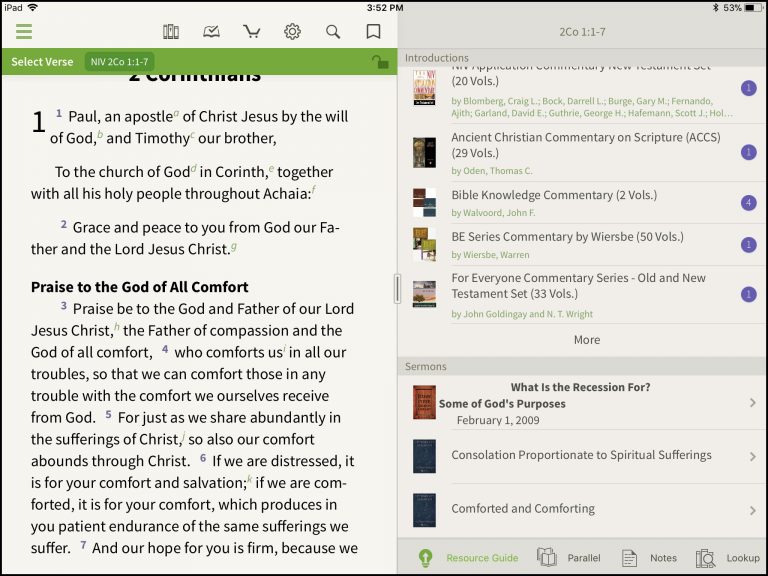This screenshot has width=768, height=576.
Task: Tap verse number 5
Action: click(108, 415)
